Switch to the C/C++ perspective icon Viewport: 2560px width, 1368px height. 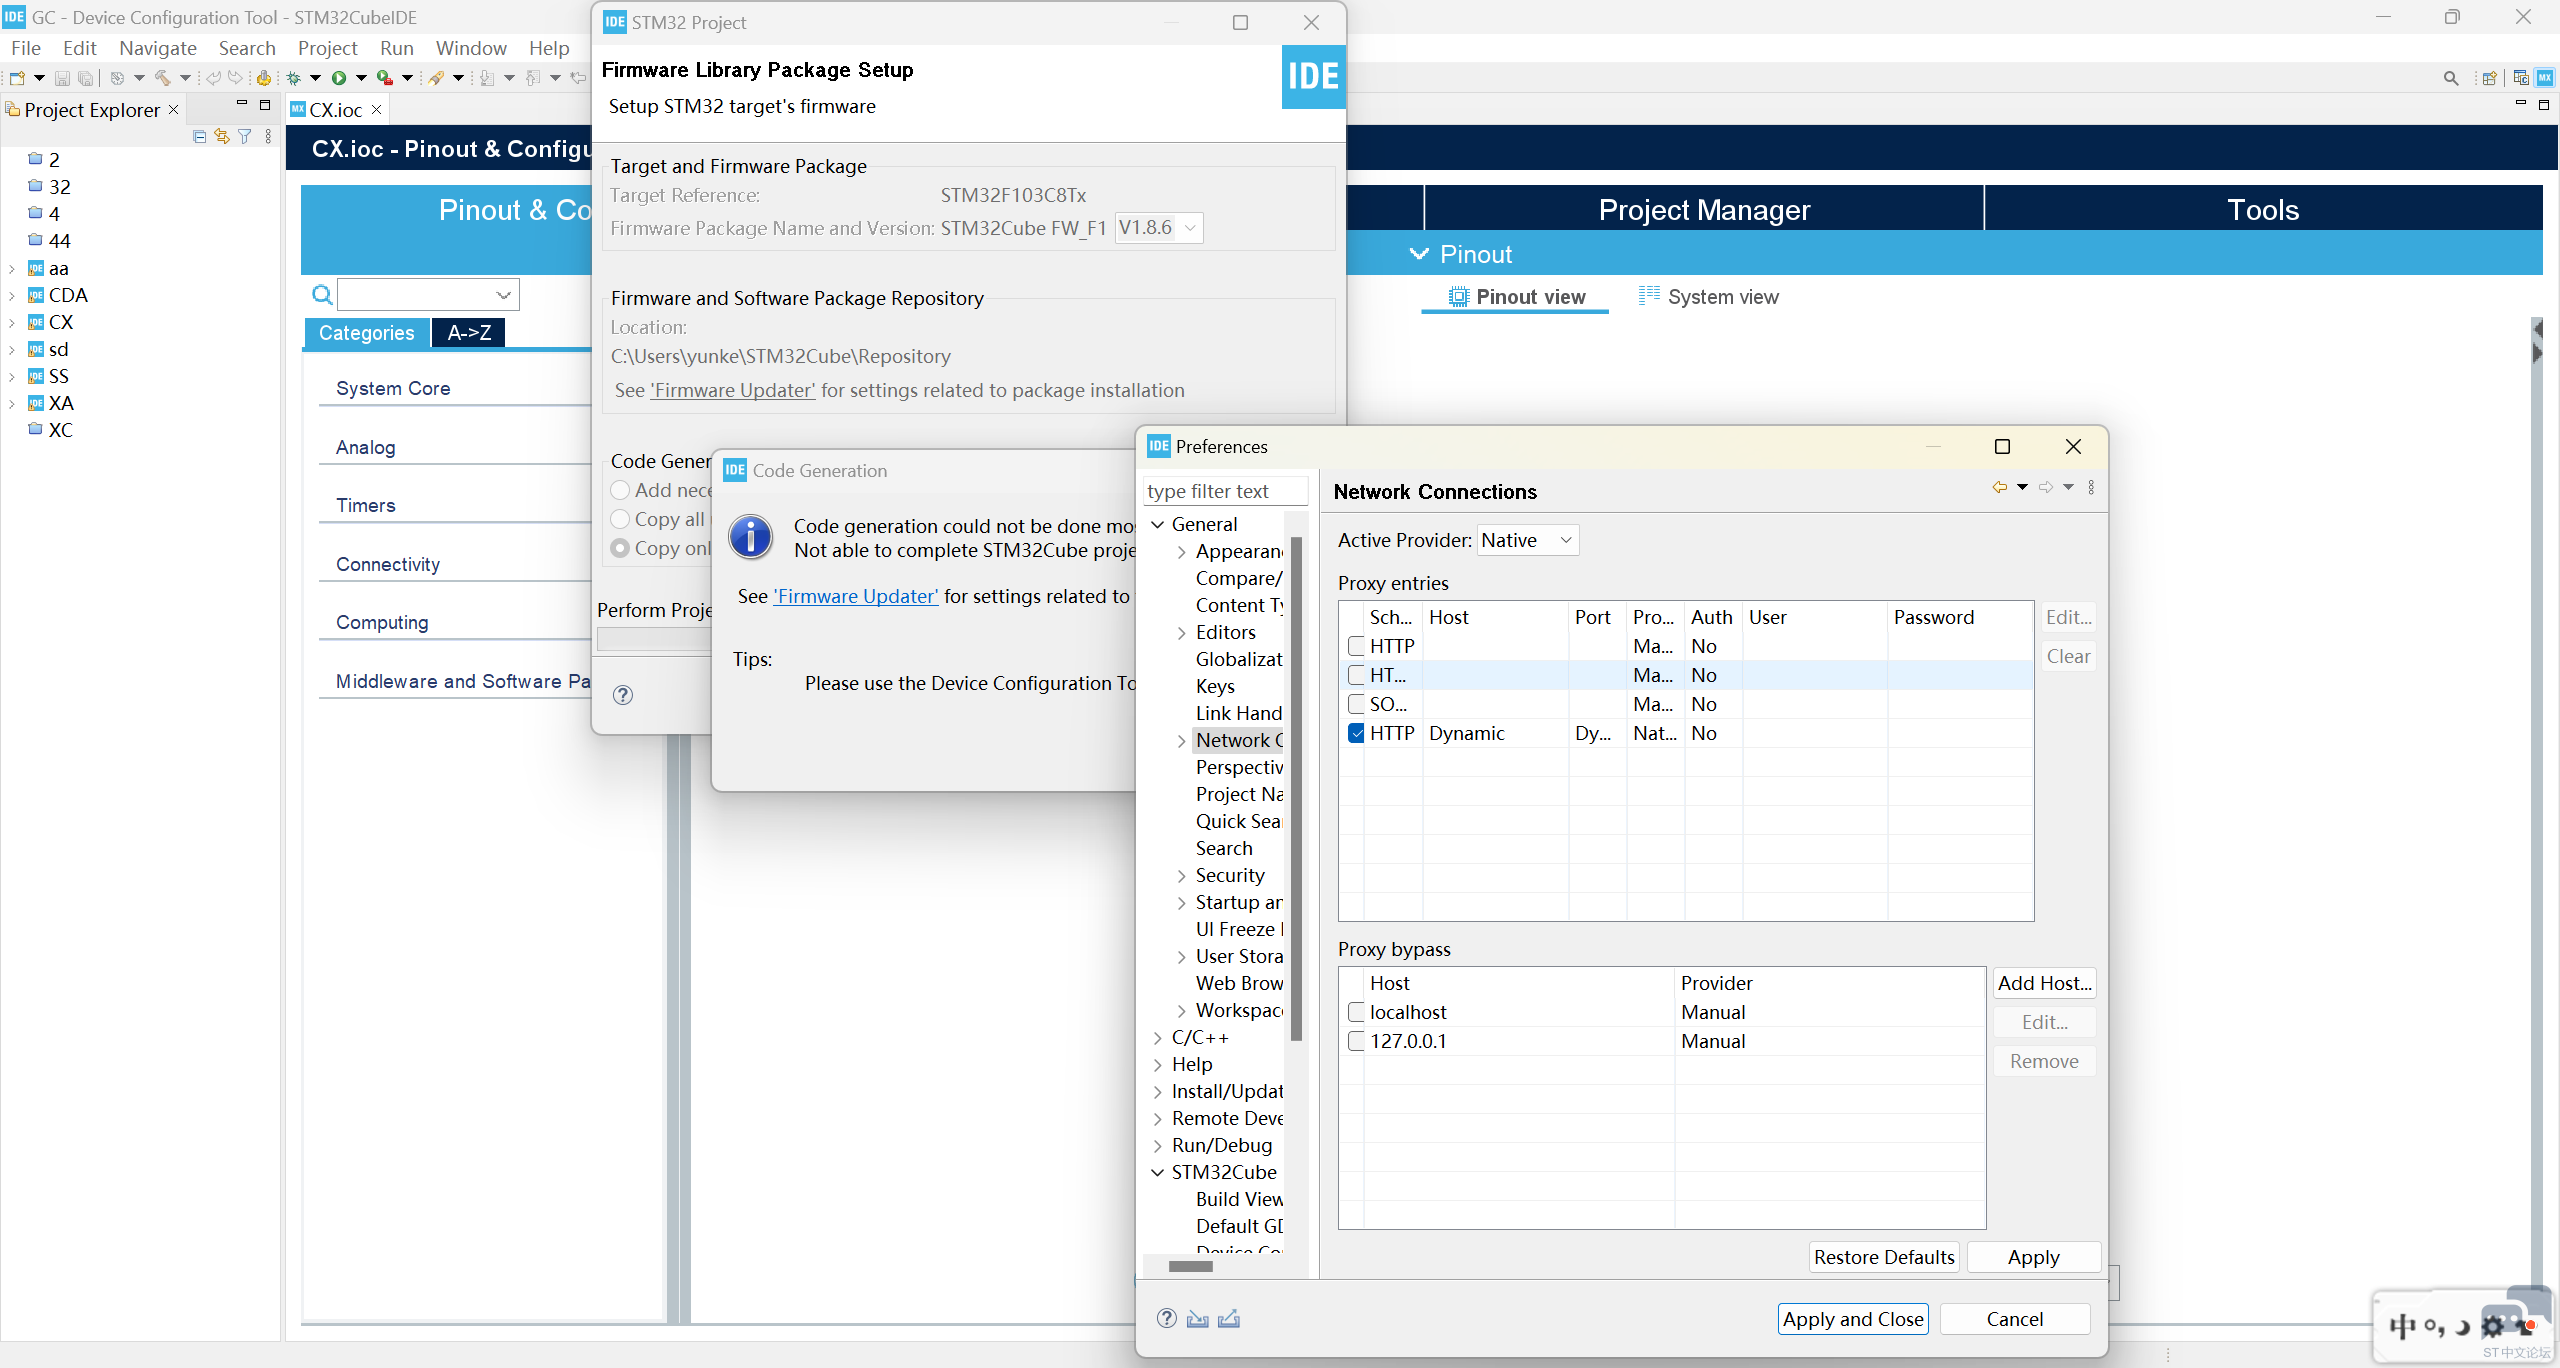click(x=2521, y=78)
